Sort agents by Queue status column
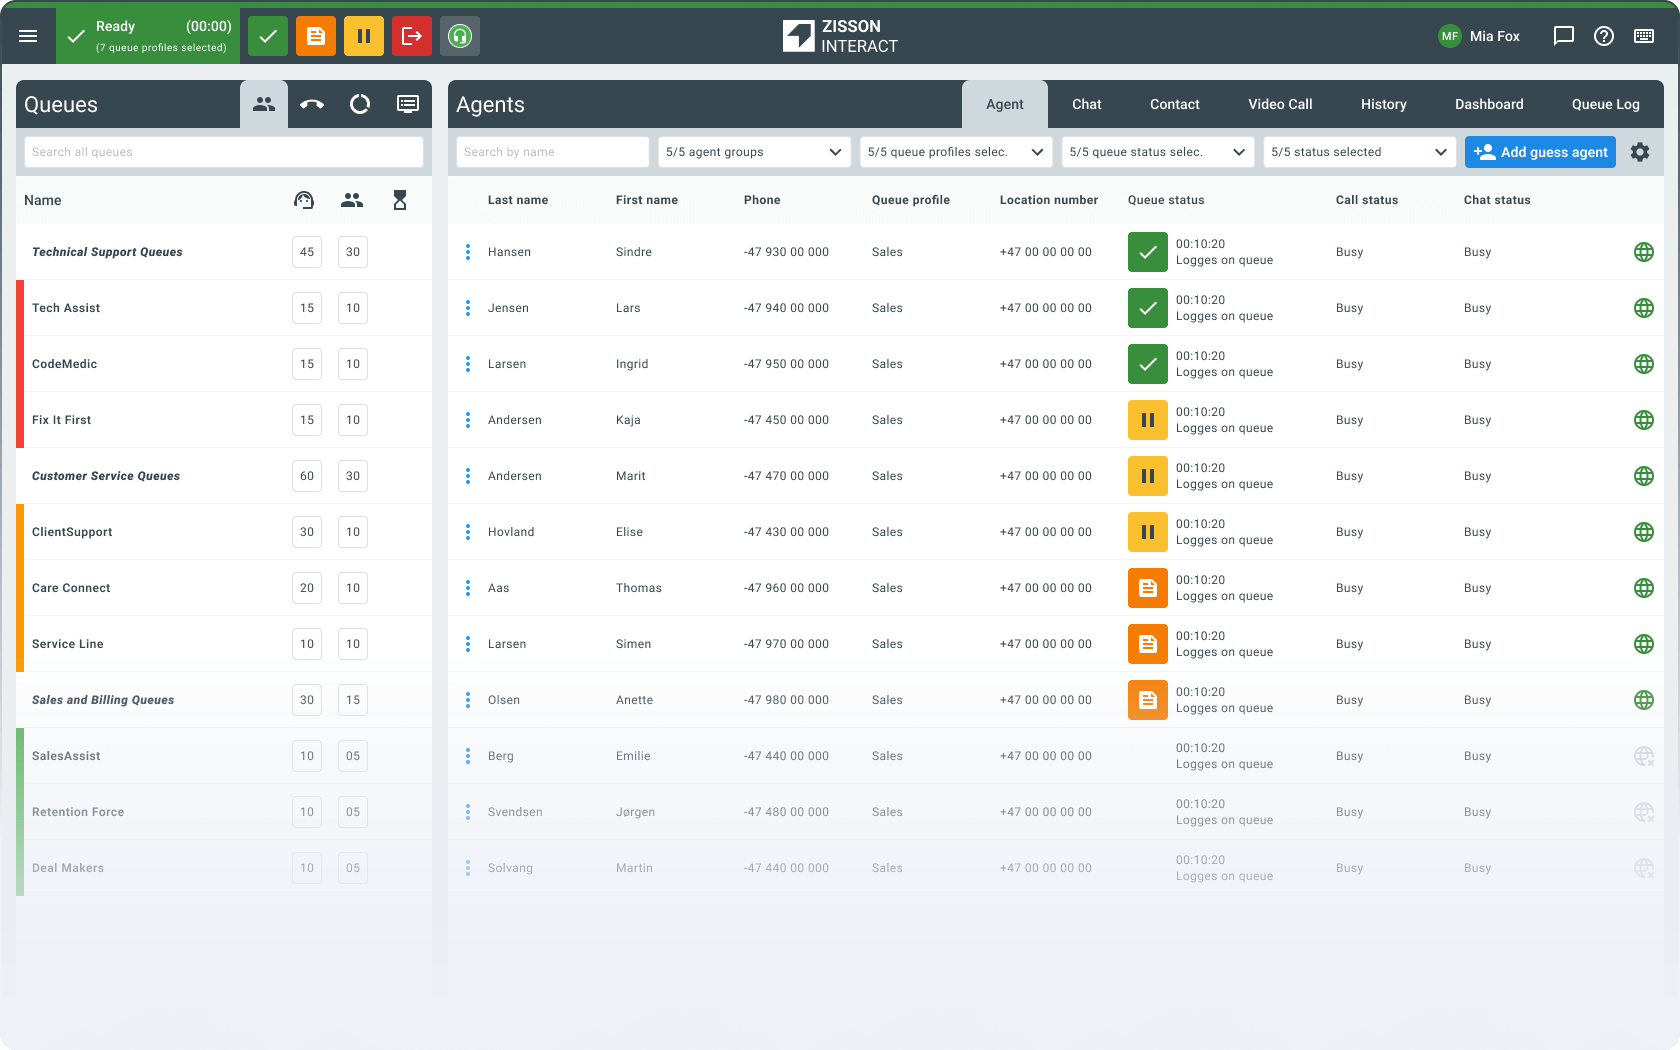 tap(1166, 200)
